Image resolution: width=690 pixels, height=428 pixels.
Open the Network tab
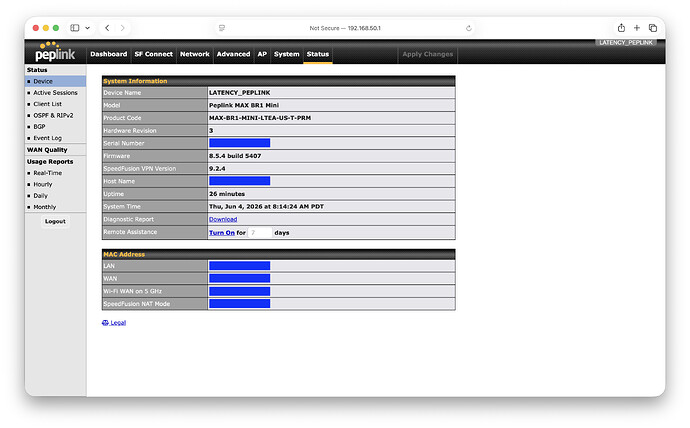tap(195, 54)
